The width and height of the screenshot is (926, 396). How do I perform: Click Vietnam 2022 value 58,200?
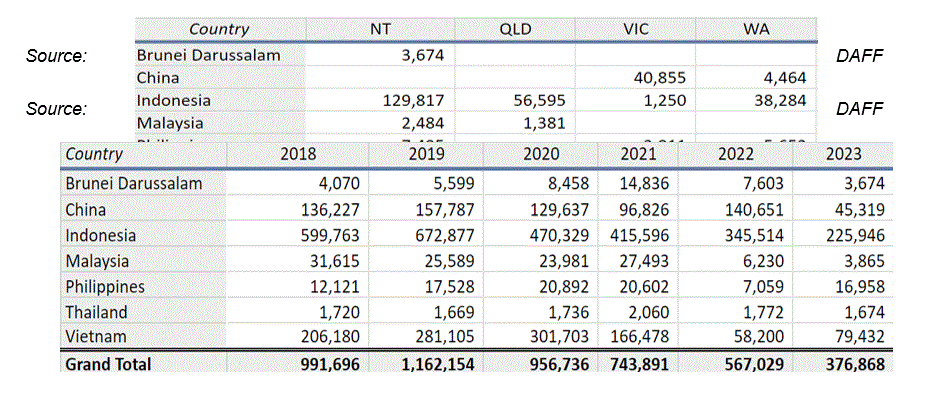tap(760, 337)
